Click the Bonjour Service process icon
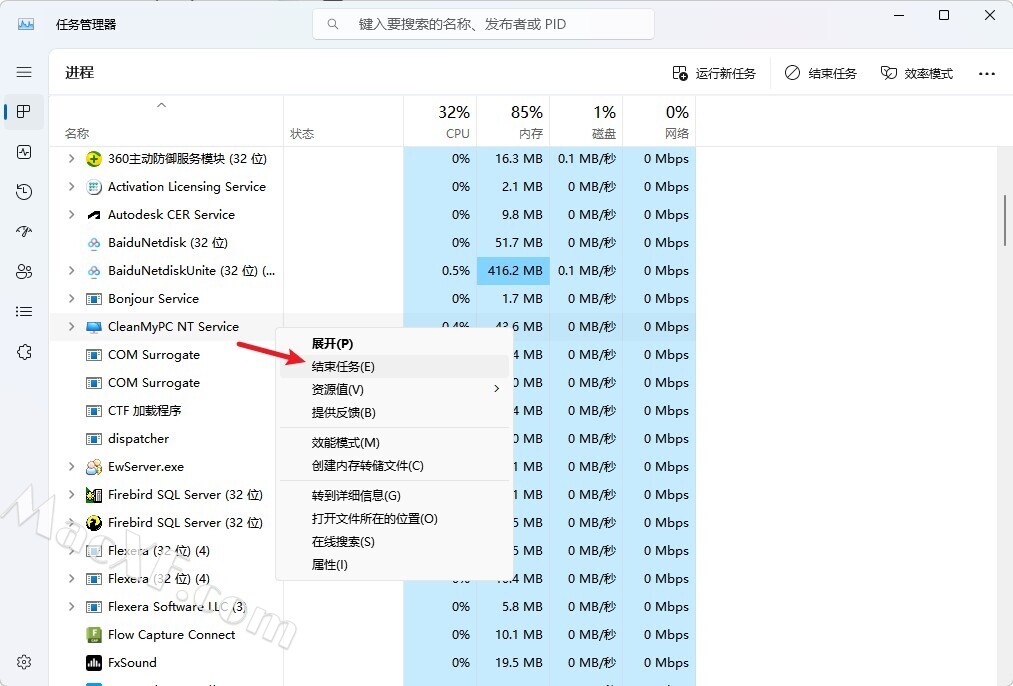This screenshot has width=1013, height=686. click(94, 299)
